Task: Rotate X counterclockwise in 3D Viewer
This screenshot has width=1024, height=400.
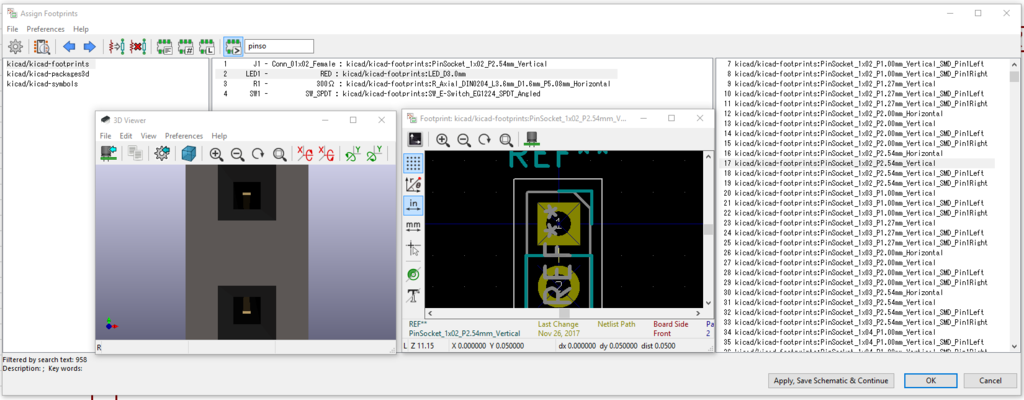Action: click(x=326, y=154)
